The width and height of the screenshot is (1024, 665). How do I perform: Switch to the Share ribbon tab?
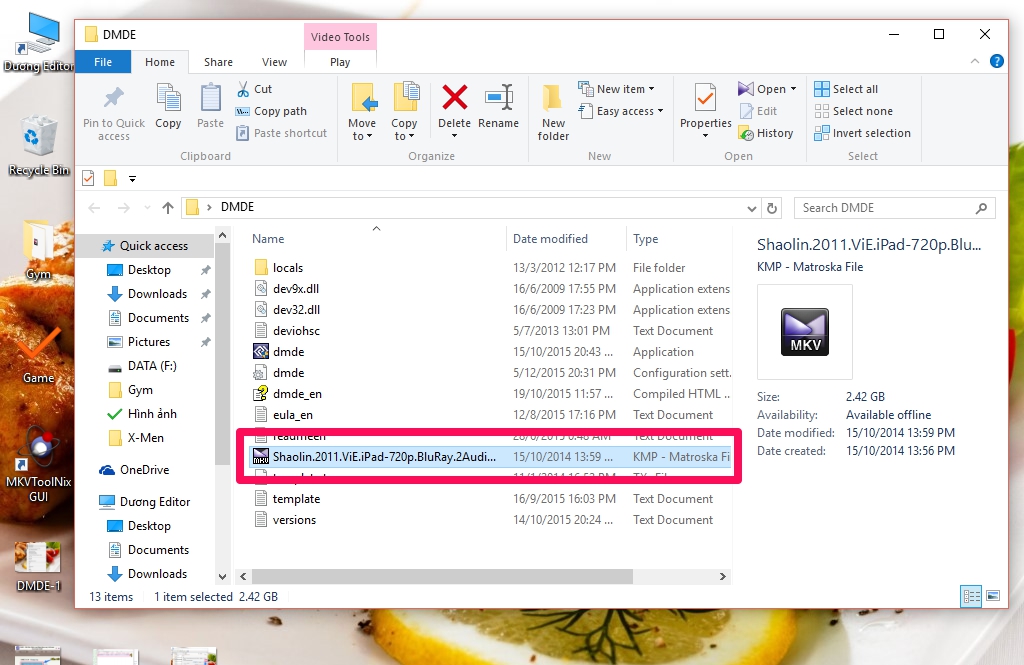tap(218, 62)
